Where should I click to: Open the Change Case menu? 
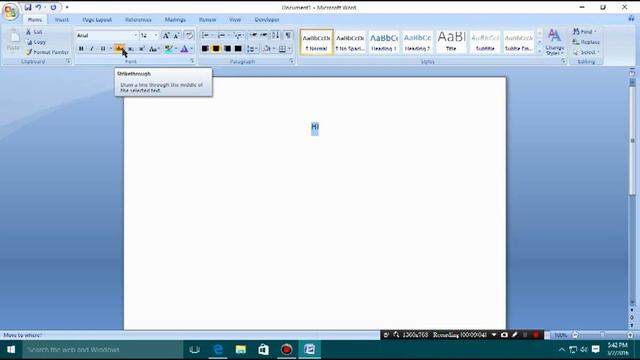coord(153,49)
